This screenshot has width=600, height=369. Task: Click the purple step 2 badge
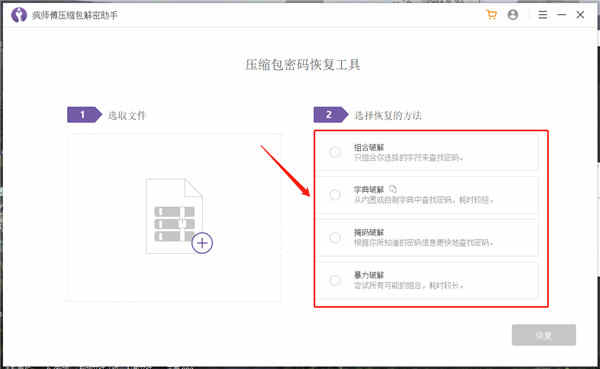point(331,114)
